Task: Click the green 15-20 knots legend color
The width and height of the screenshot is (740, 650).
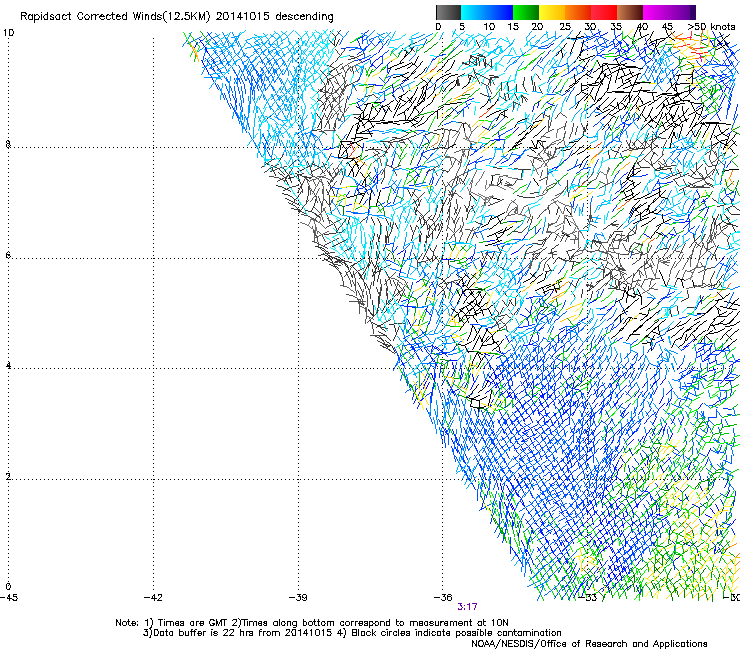Action: pyautogui.click(x=526, y=12)
